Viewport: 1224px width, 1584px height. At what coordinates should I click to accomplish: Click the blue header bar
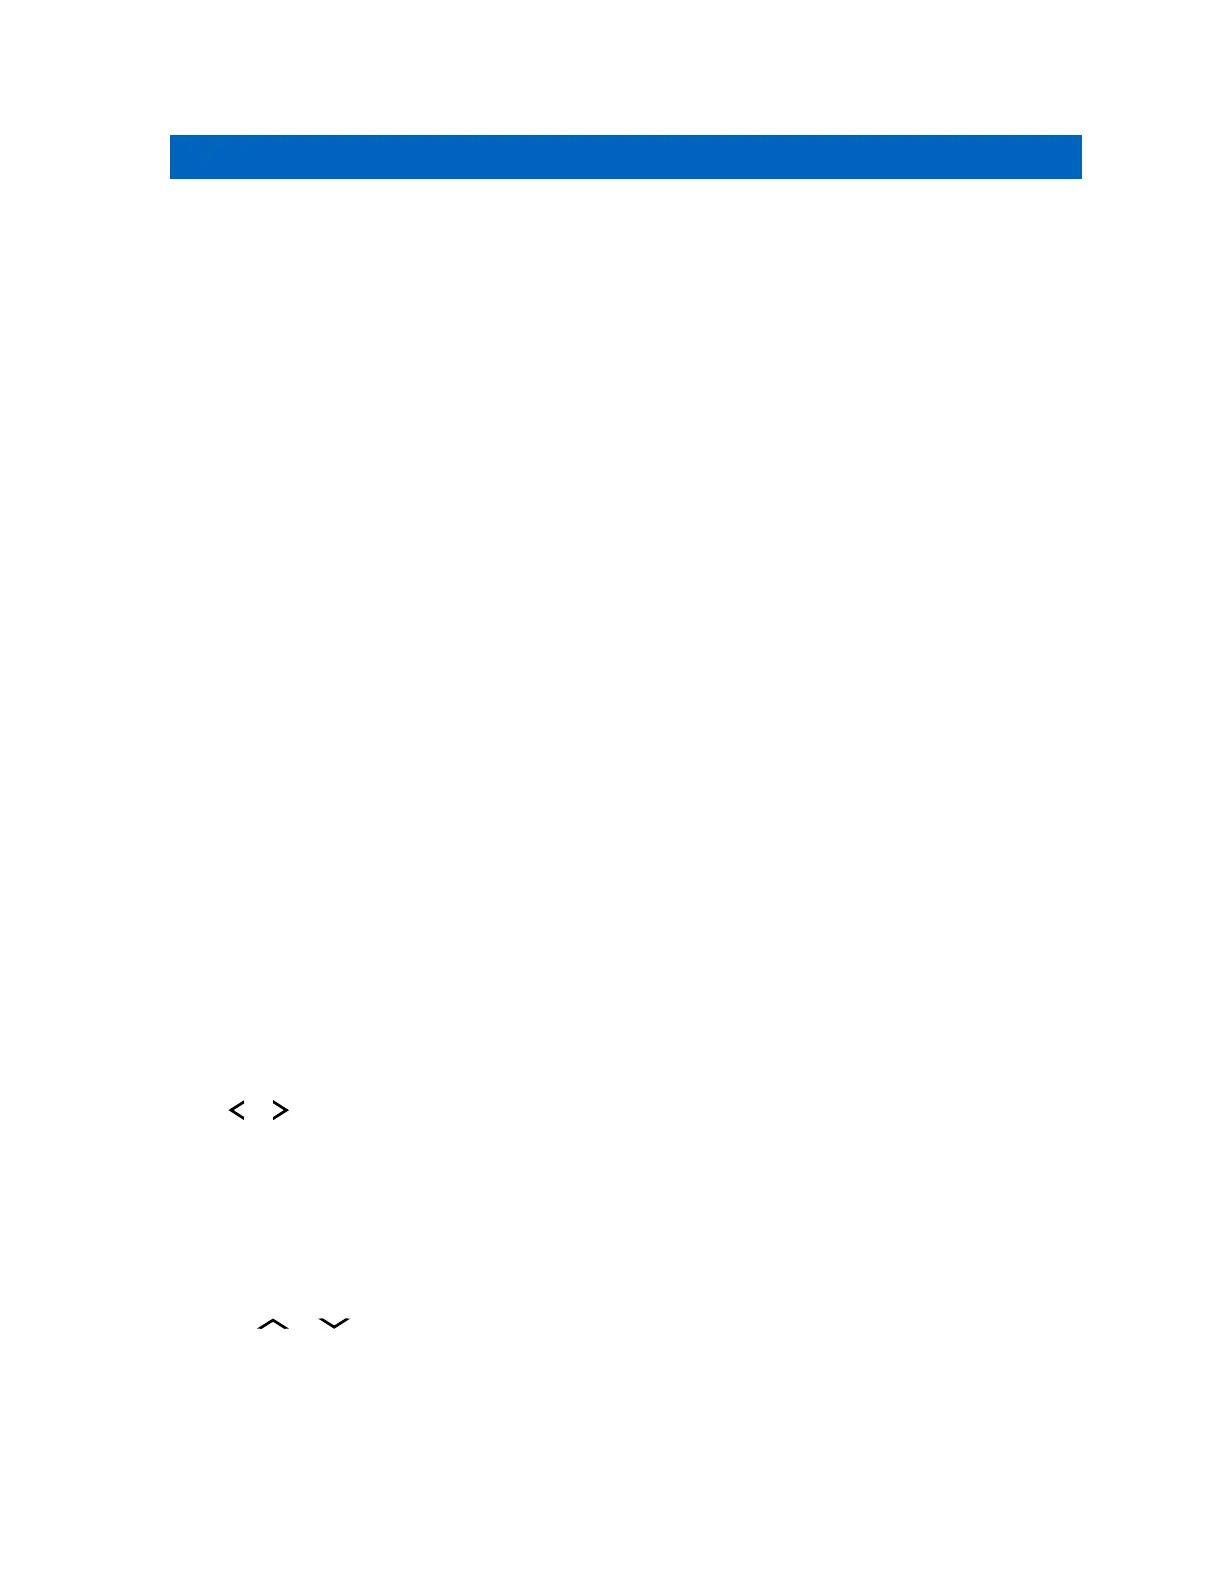pos(626,157)
